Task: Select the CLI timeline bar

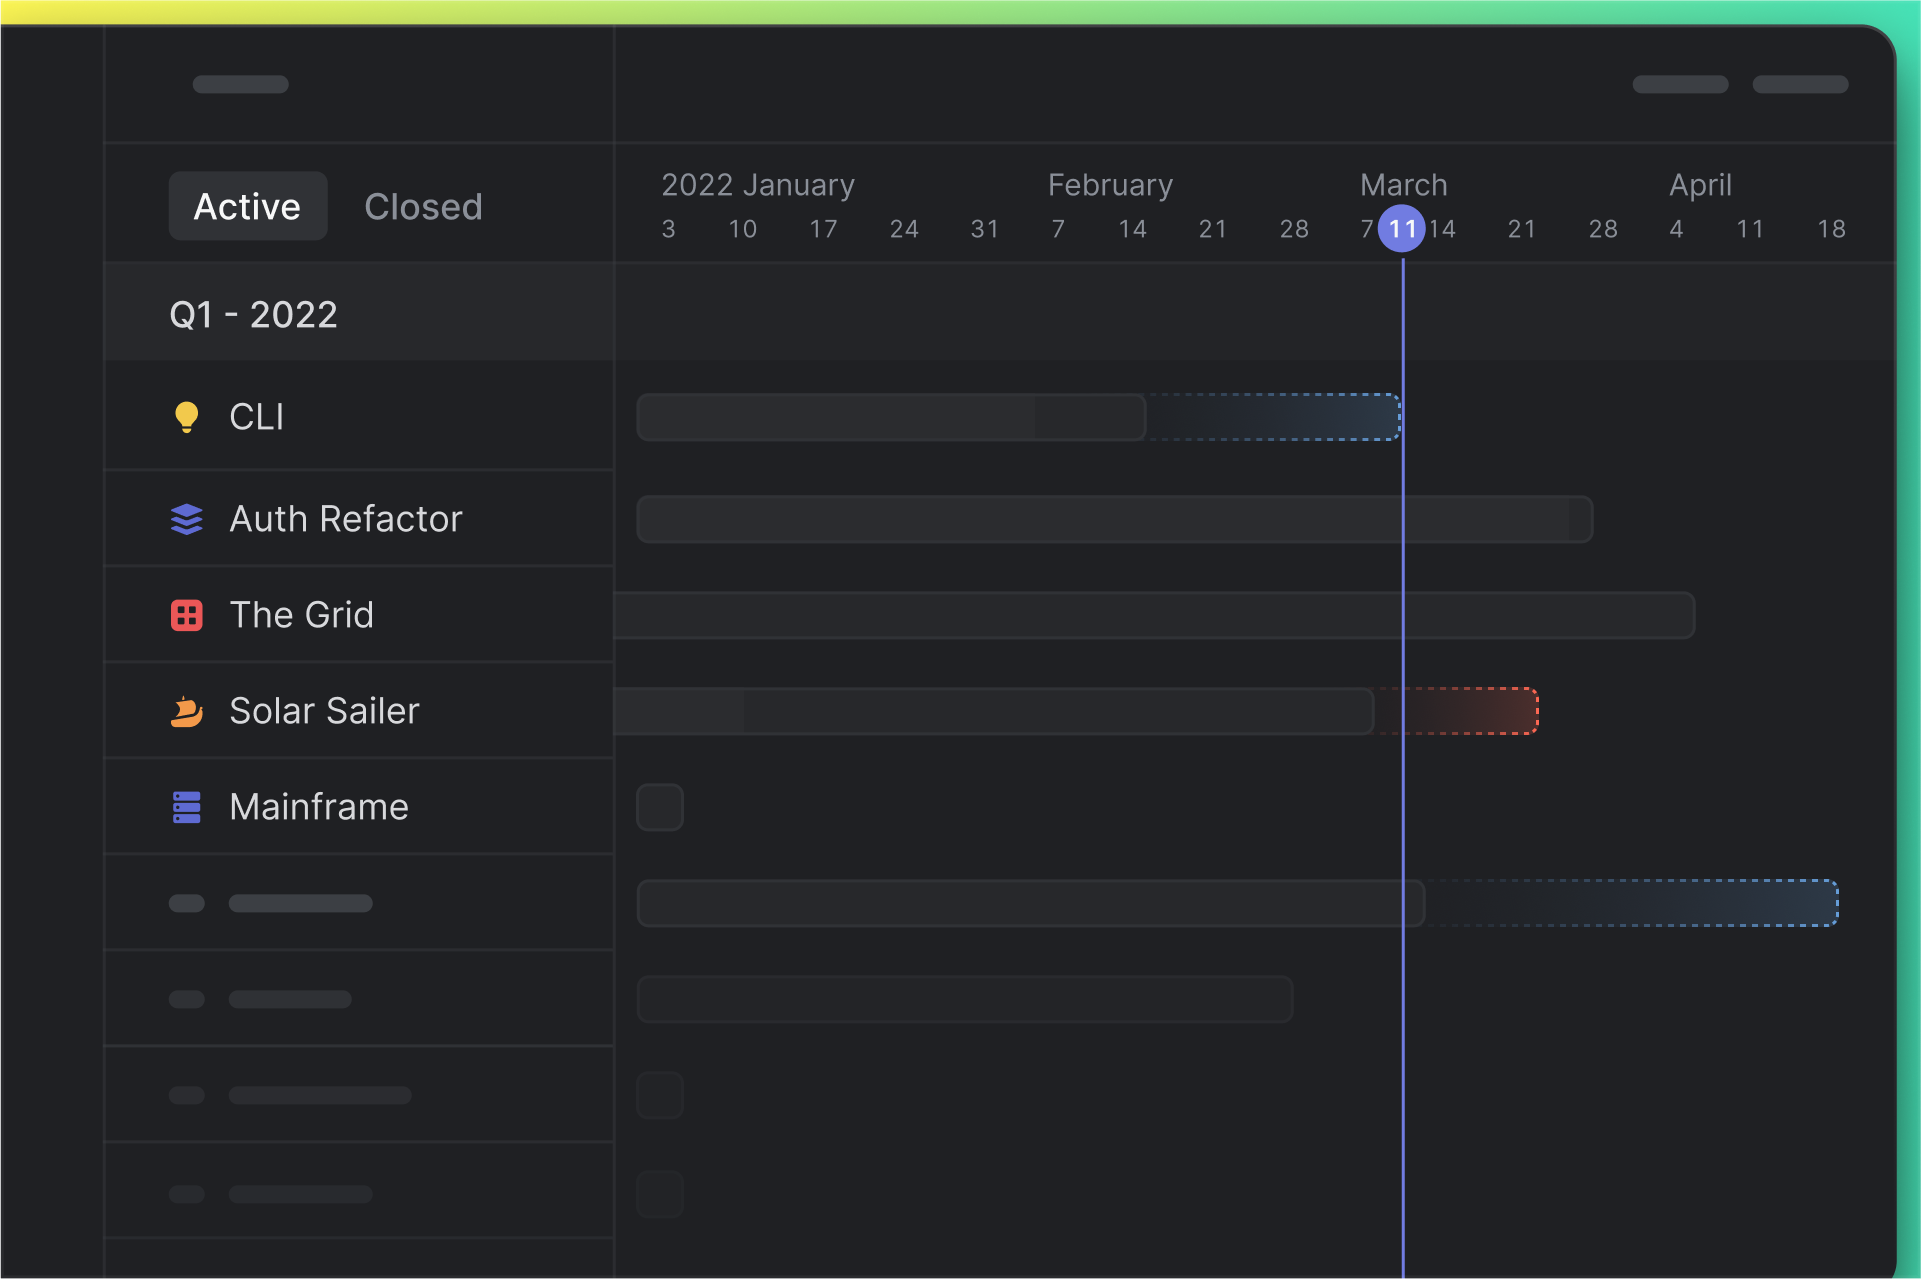Action: (891, 417)
